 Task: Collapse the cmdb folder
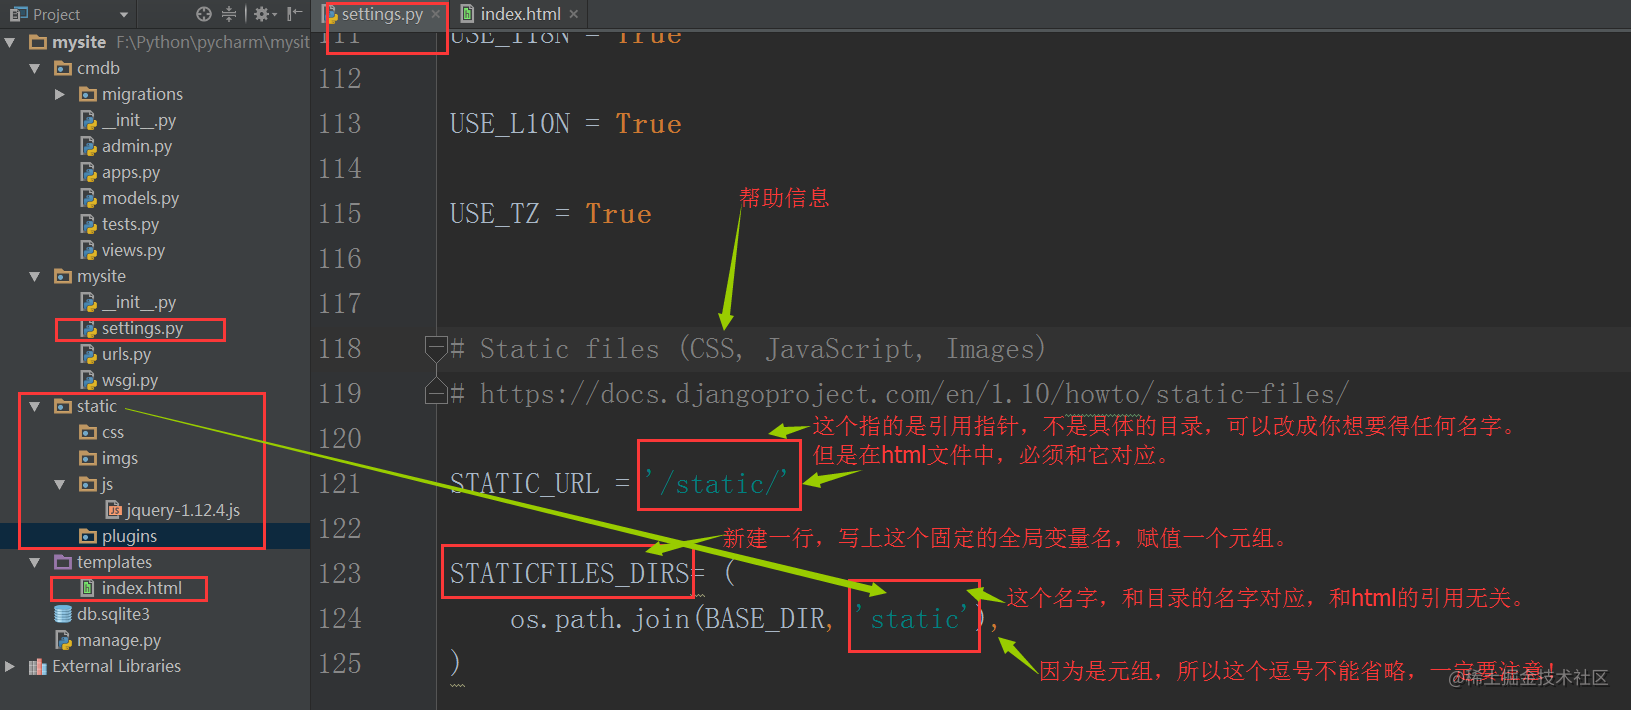pos(35,68)
